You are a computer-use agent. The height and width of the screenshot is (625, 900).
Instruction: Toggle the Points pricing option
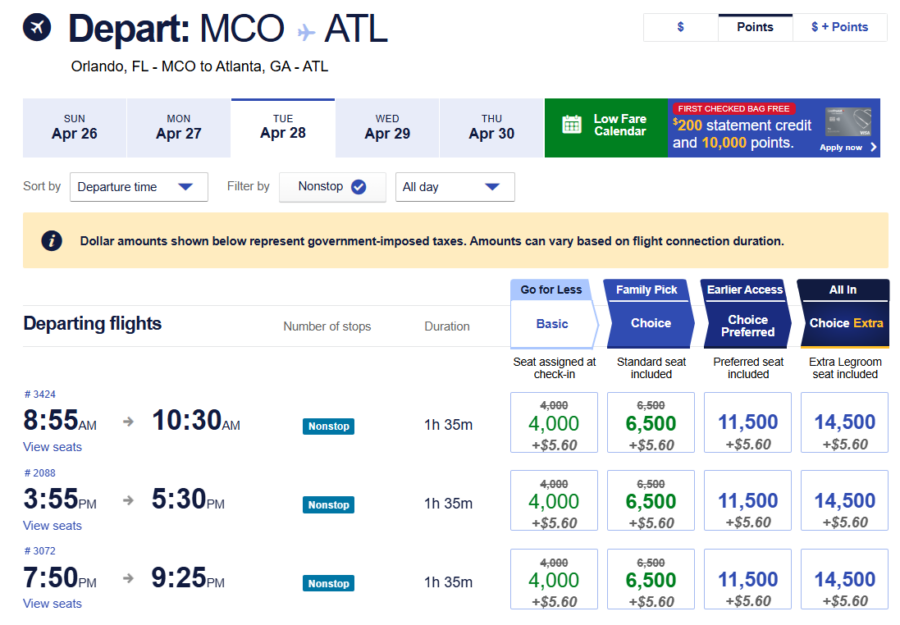[755, 27]
